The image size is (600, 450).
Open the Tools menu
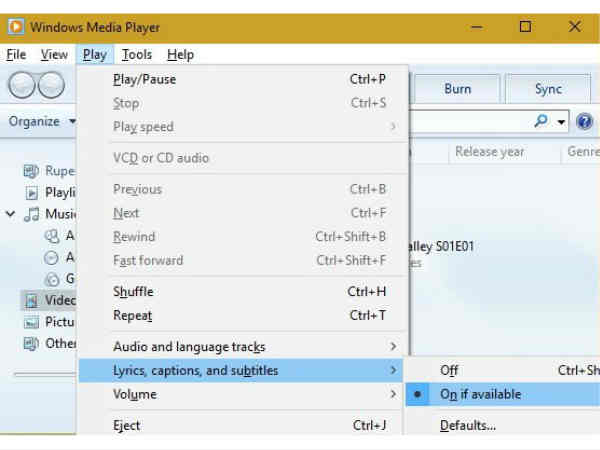point(137,55)
